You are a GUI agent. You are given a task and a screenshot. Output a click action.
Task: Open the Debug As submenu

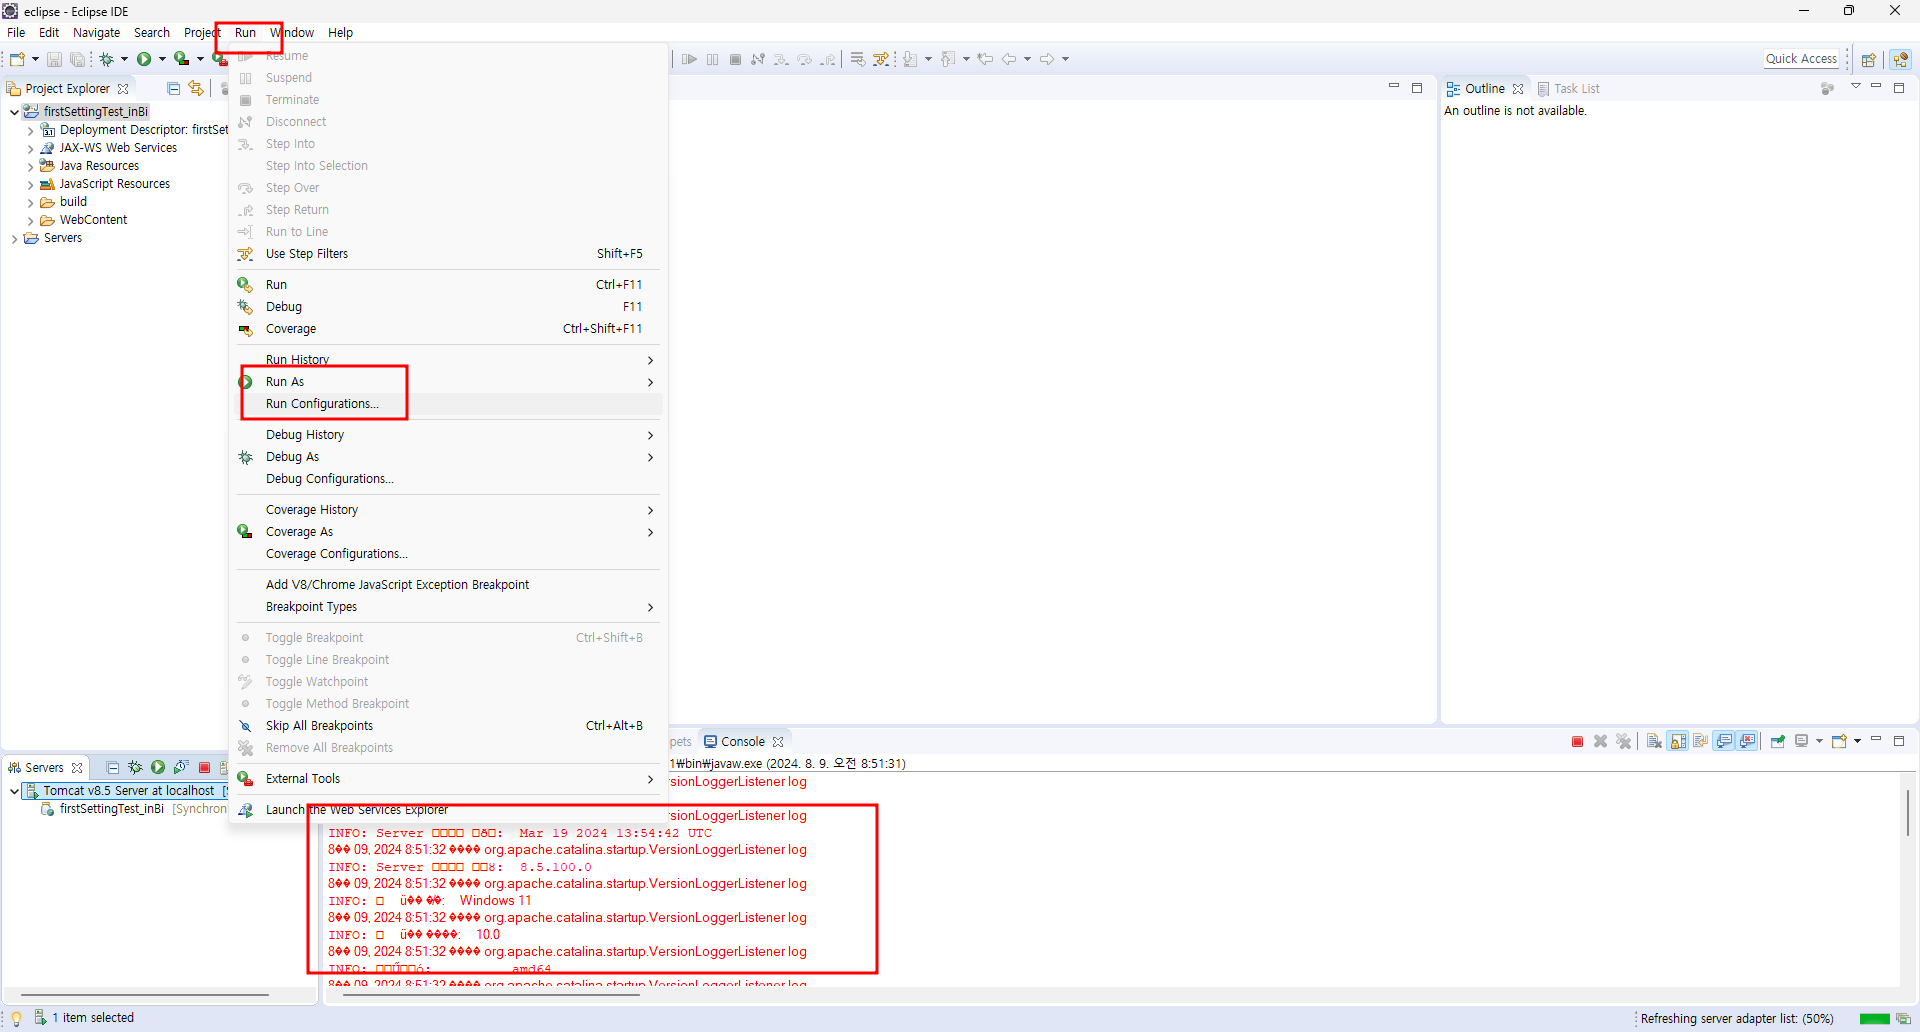(449, 457)
